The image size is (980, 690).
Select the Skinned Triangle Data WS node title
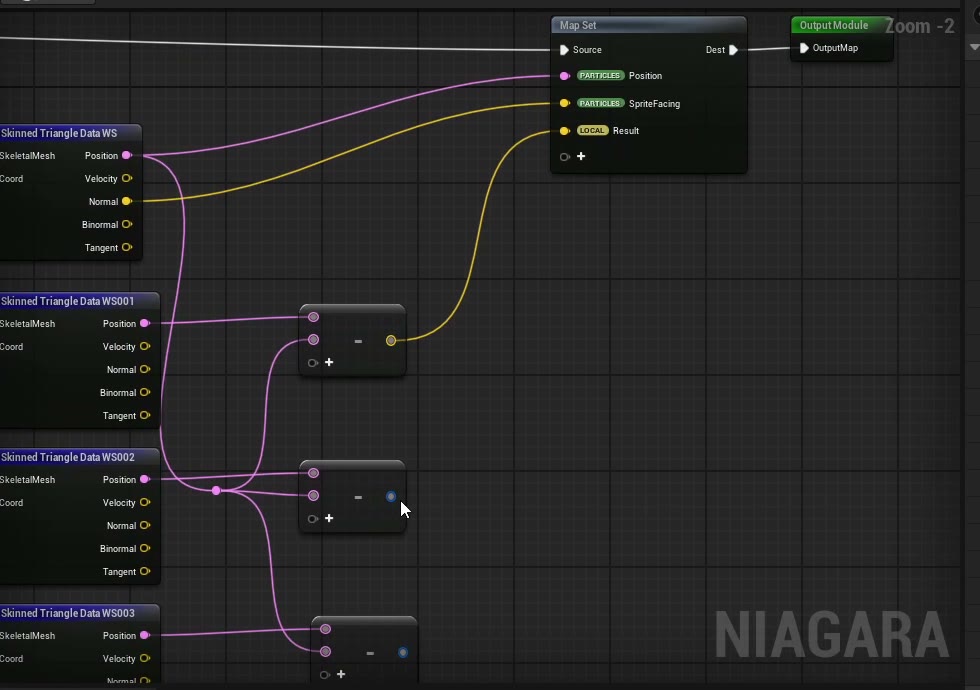(59, 133)
